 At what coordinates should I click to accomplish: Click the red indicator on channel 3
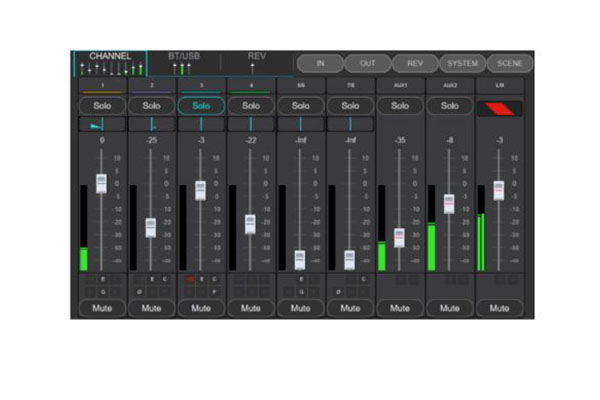189,279
